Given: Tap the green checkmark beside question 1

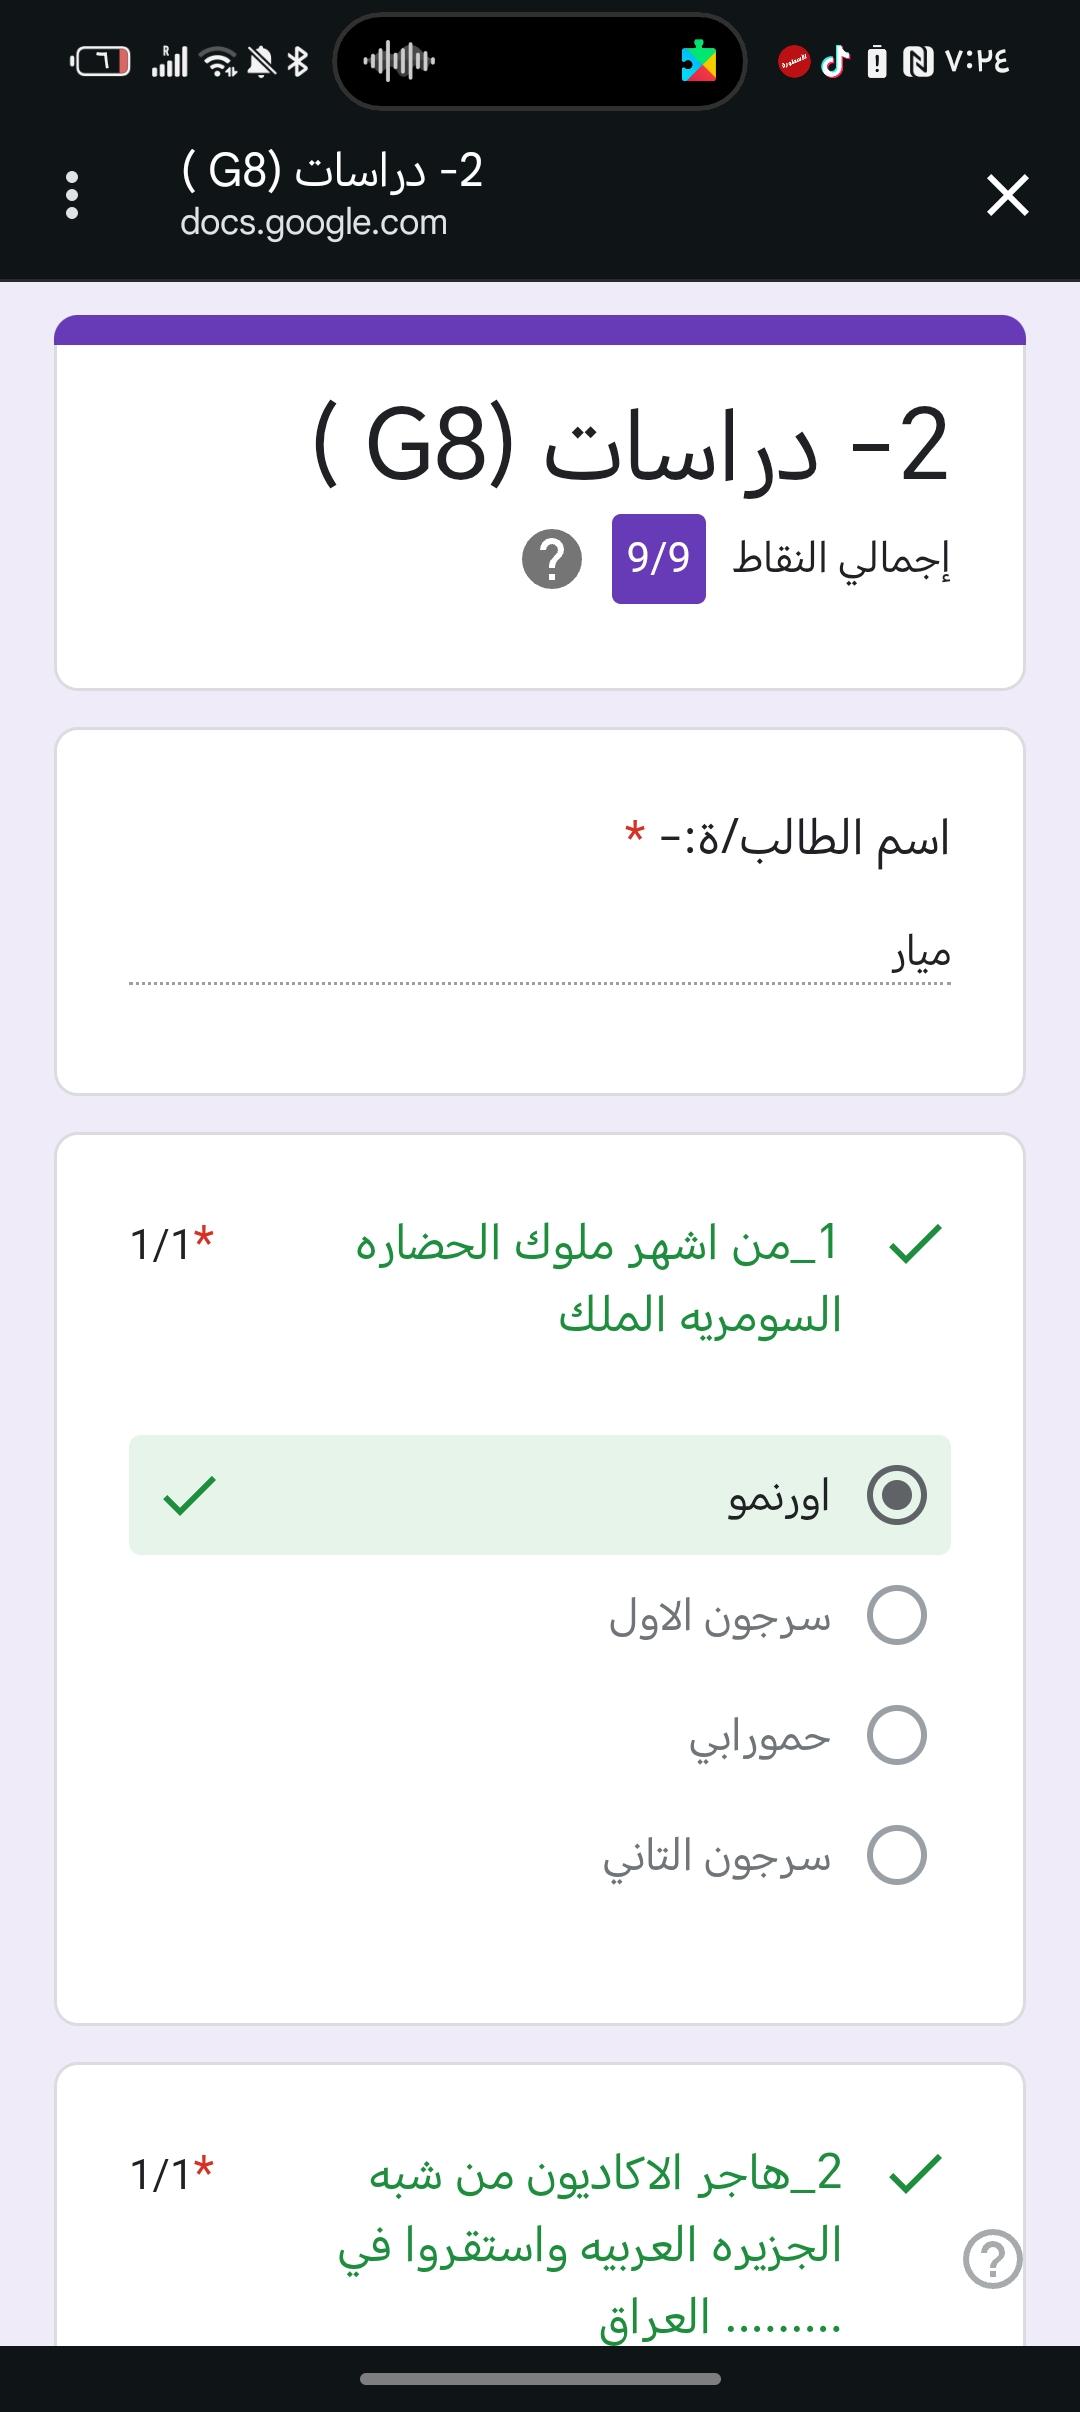Looking at the screenshot, I should [915, 1243].
